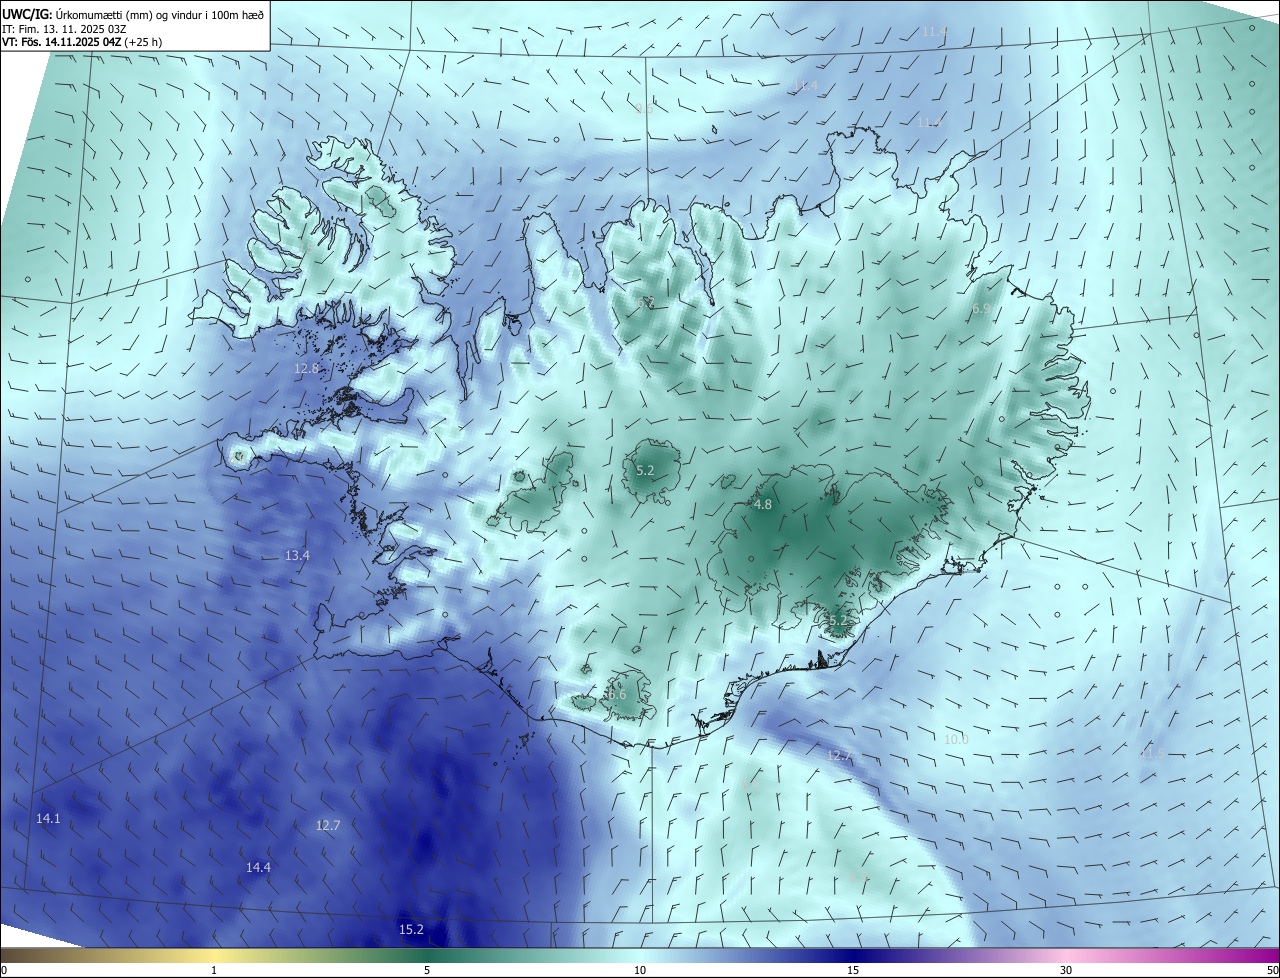Click the color scale tick label '0'
The image size is (1280, 978).
4,970
